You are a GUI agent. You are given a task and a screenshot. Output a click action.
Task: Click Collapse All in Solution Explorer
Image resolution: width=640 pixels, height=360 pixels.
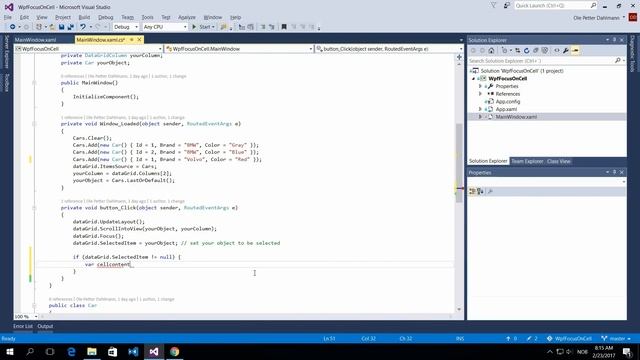coord(536,51)
